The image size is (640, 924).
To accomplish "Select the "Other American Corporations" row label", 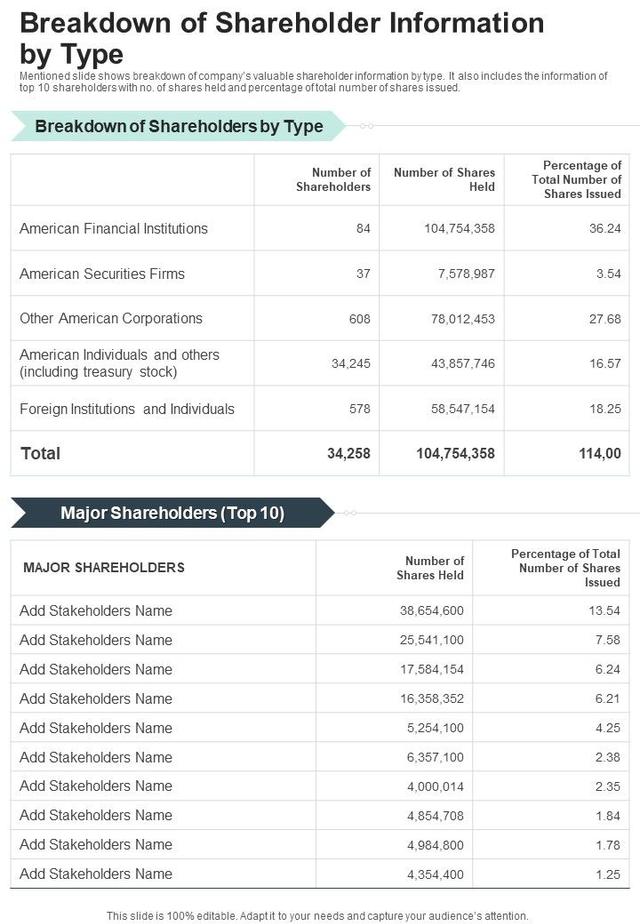I will coord(111,319).
